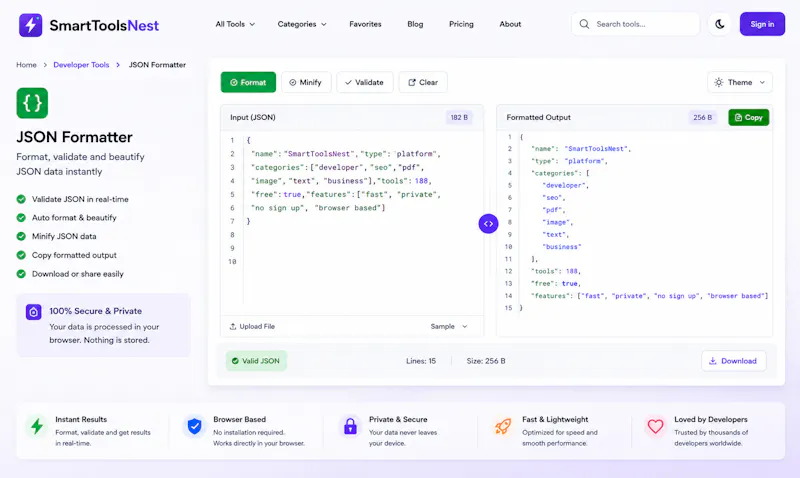Click the Size: 256 B status text

pos(486,361)
